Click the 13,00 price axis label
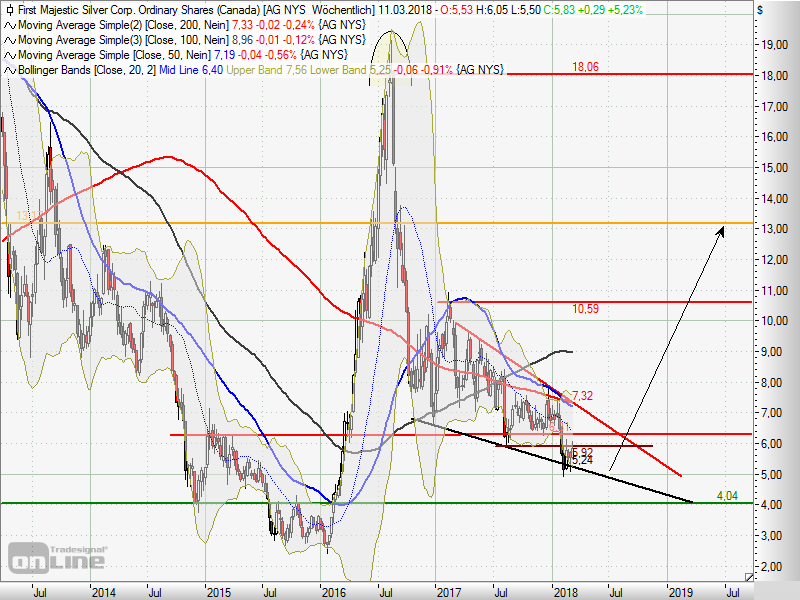The height and width of the screenshot is (600, 800). click(774, 229)
